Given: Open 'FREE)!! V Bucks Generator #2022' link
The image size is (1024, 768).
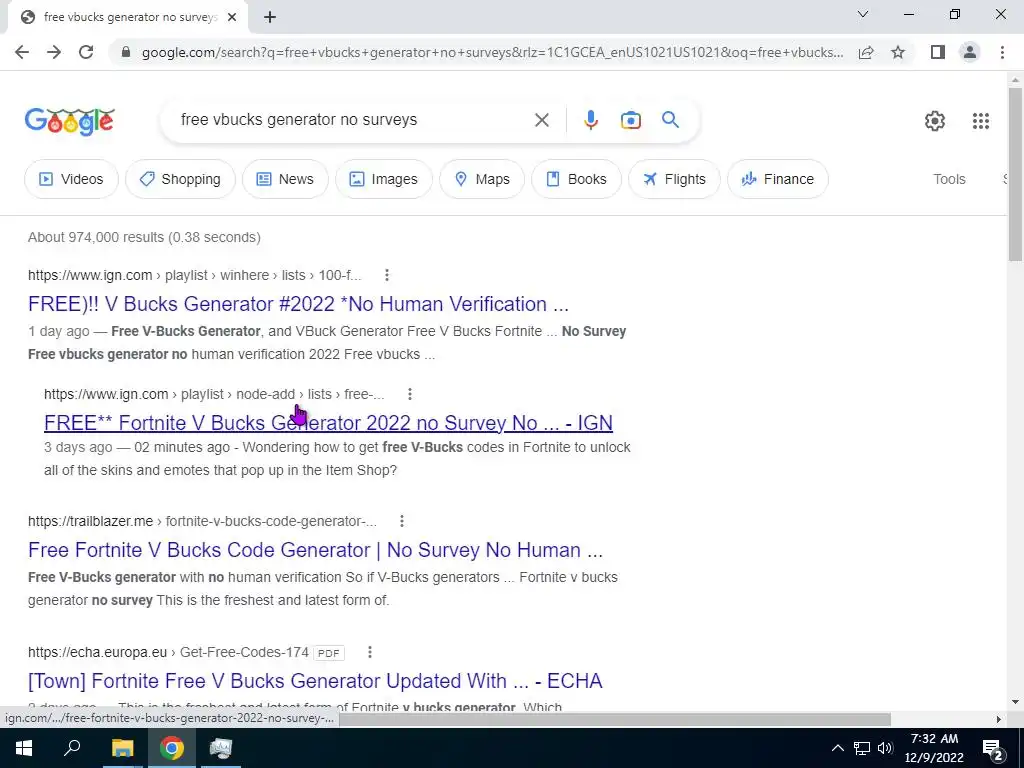Looking at the screenshot, I should (x=298, y=304).
